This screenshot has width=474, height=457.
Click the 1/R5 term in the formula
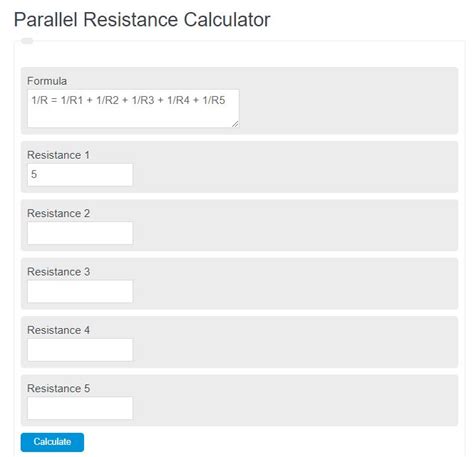click(214, 100)
